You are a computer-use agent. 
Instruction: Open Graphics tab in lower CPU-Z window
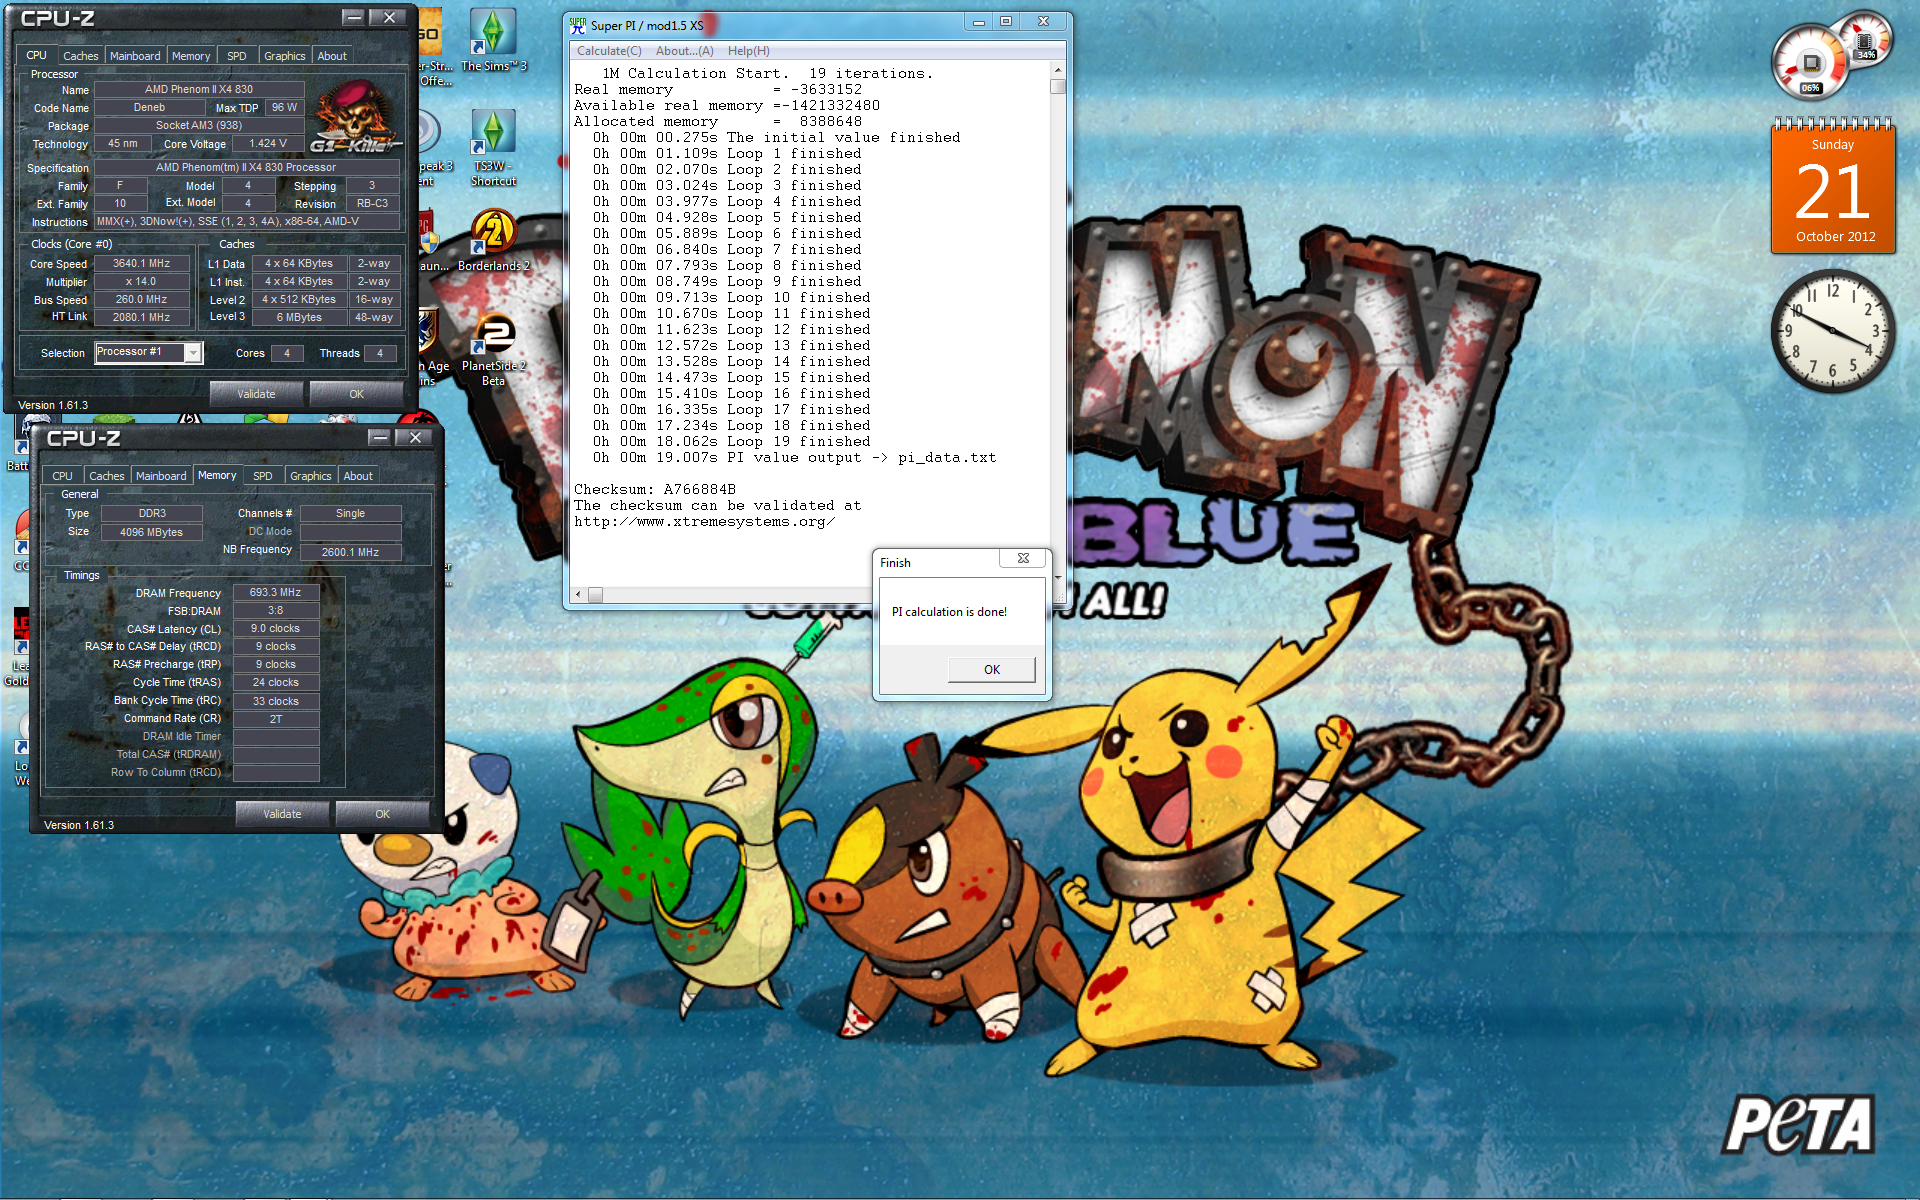[311, 476]
